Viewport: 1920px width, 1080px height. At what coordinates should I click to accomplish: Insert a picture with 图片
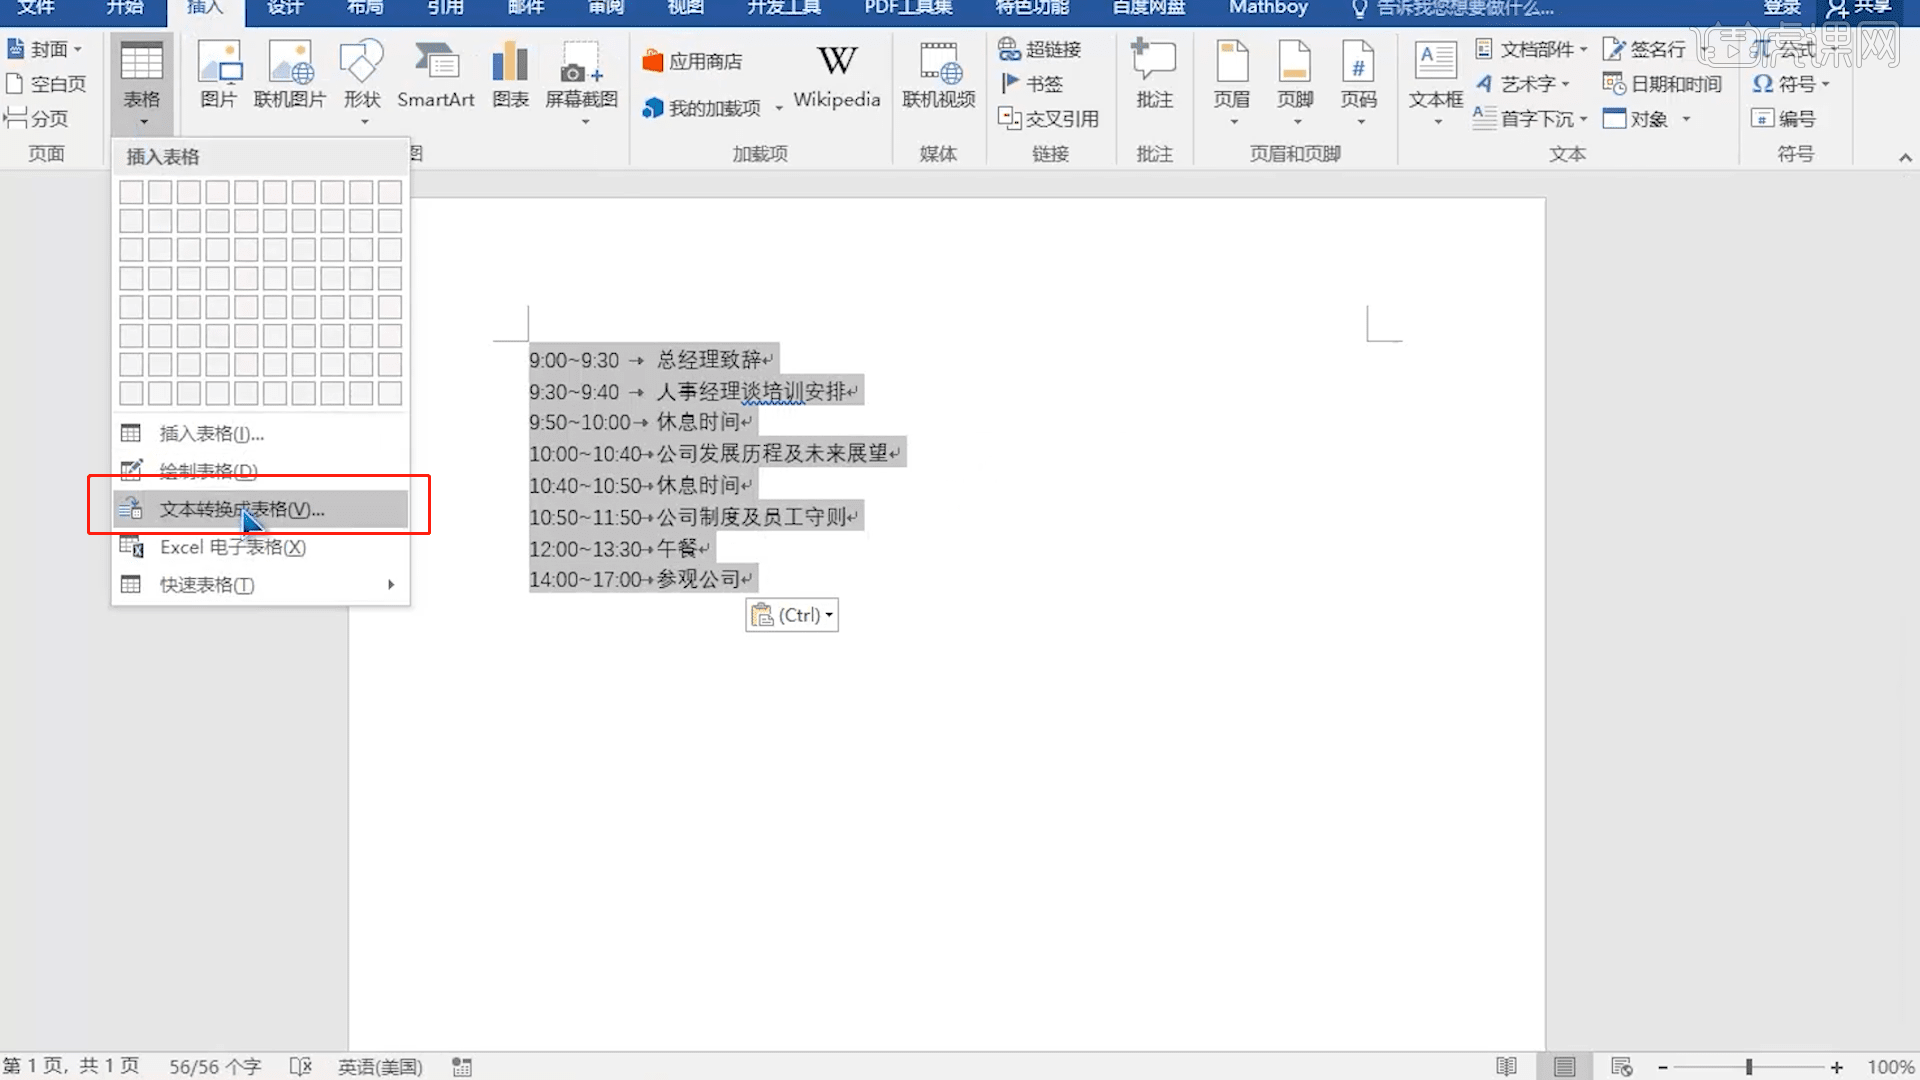pyautogui.click(x=218, y=75)
